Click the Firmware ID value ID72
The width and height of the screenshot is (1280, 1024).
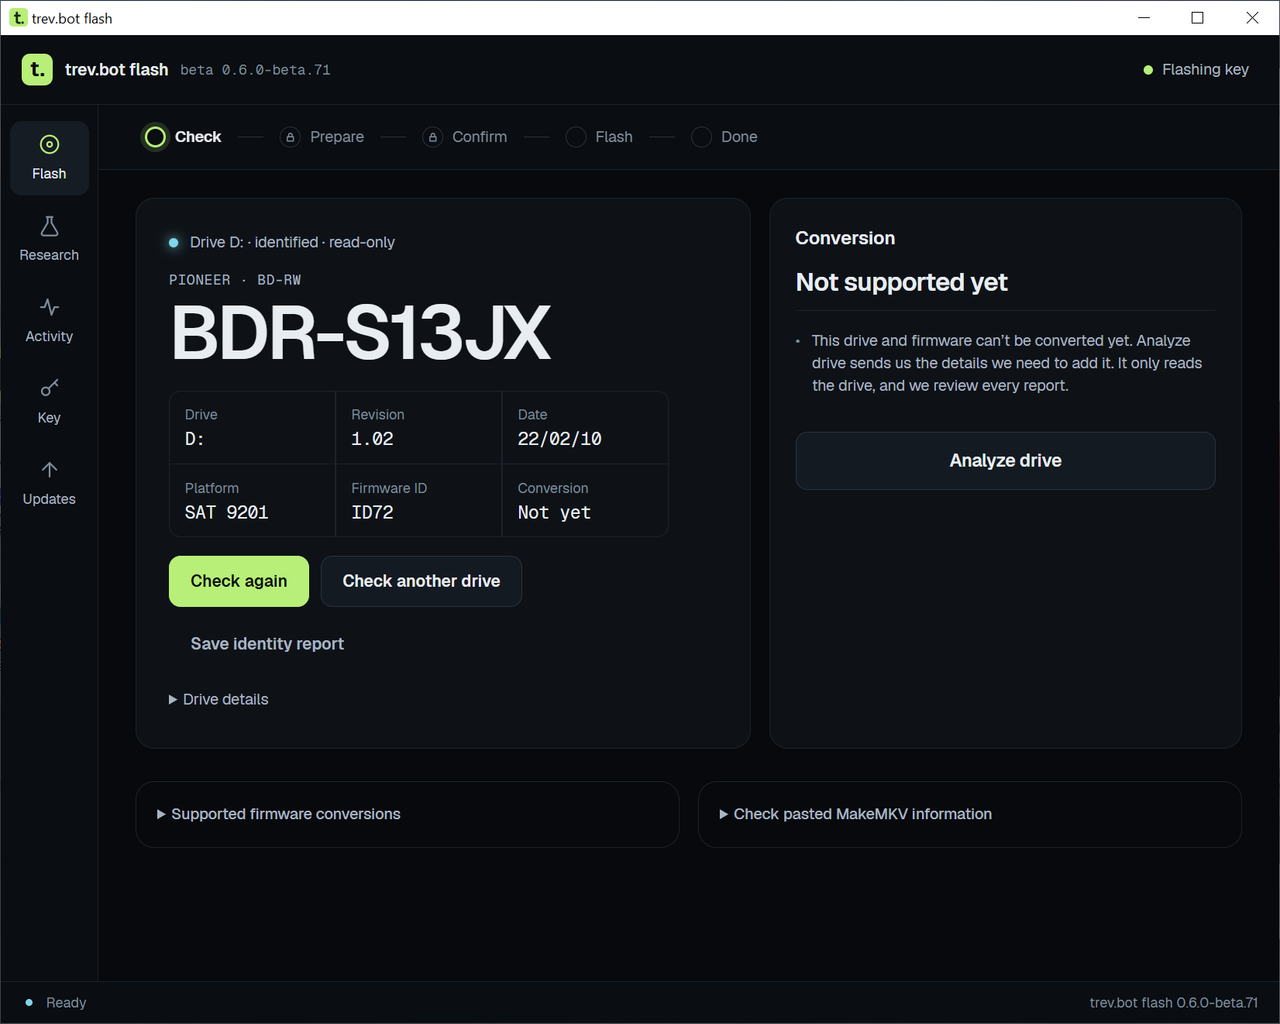(x=372, y=512)
